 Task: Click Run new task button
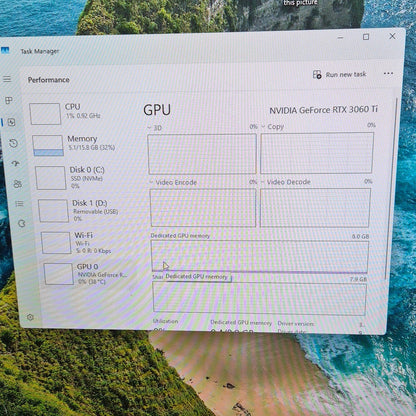[x=340, y=74]
